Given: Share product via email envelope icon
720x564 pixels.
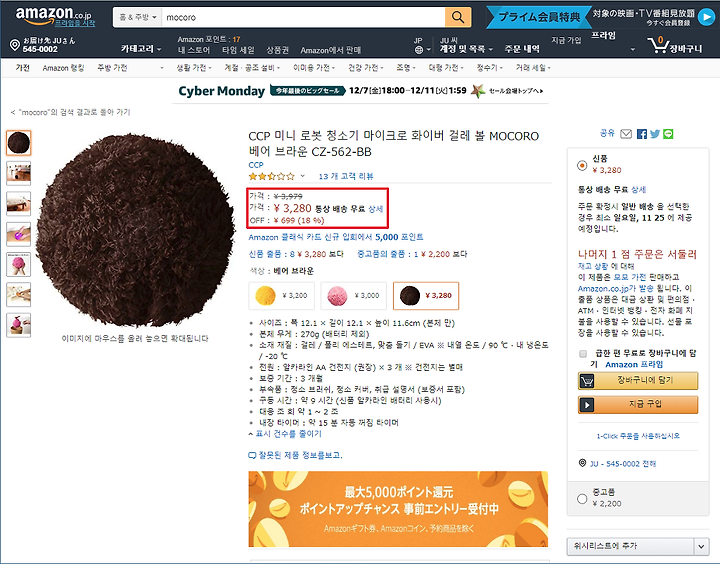Looking at the screenshot, I should 626,134.
